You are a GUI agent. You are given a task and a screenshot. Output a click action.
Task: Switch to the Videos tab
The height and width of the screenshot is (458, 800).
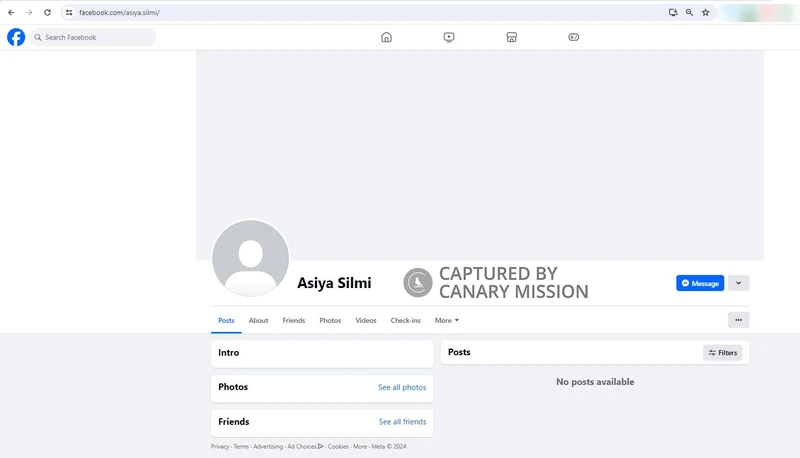coord(366,320)
